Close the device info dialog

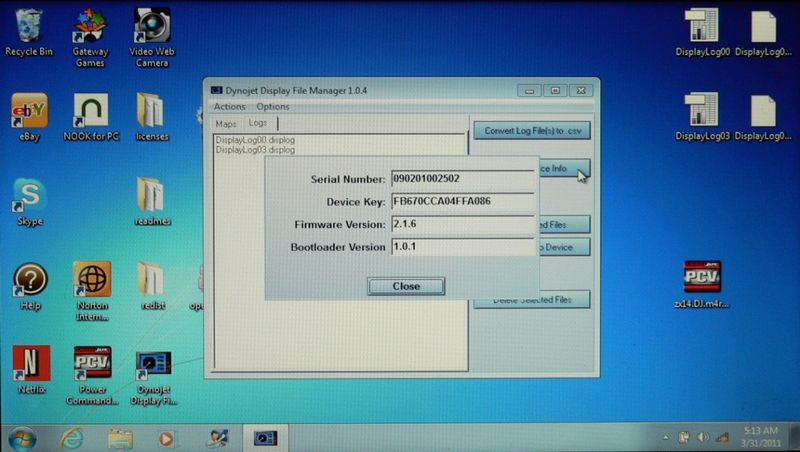406,286
